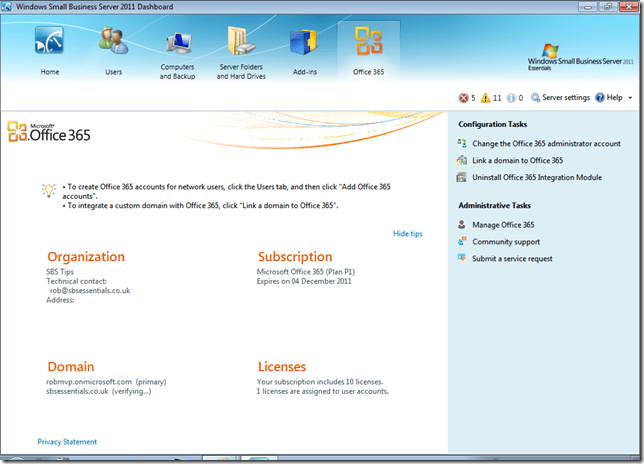This screenshot has width=644, height=464.
Task: Click Link a domain to Office 365
Action: [516, 160]
